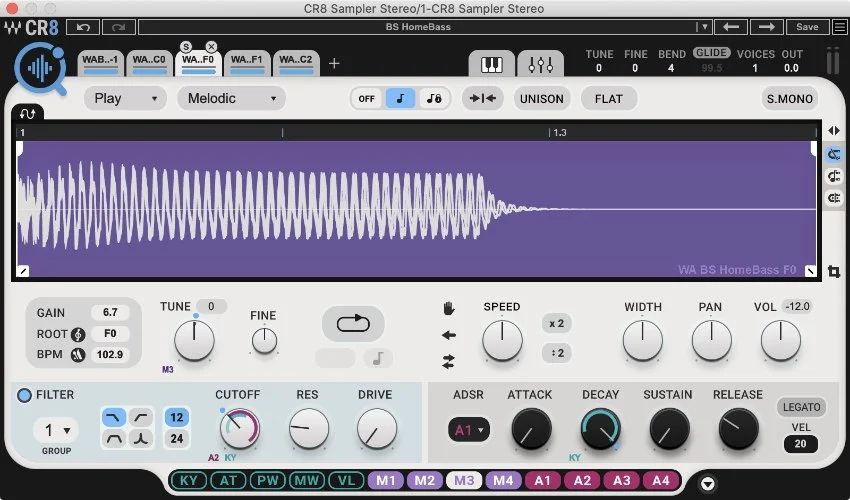Save the preset
Image resolution: width=850 pixels, height=500 pixels.
click(x=807, y=27)
